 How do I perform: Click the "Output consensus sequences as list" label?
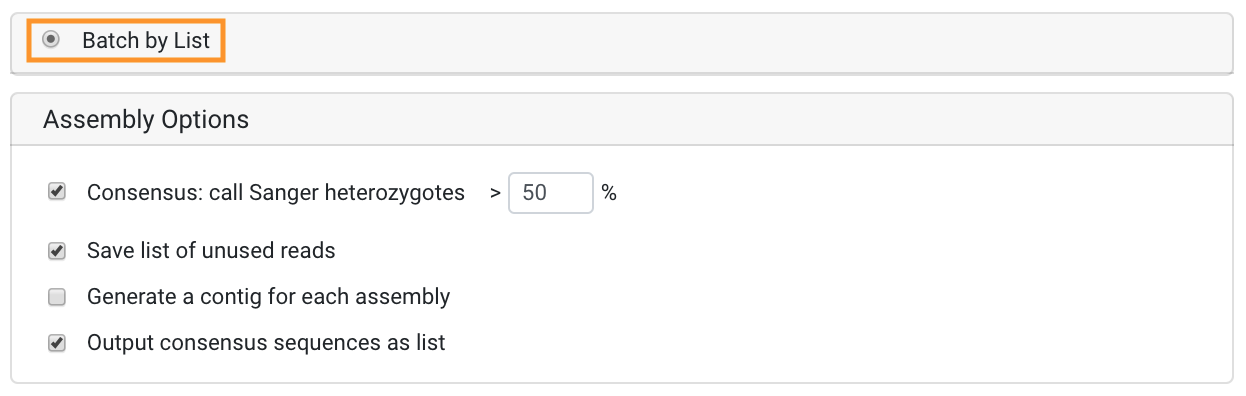click(266, 343)
